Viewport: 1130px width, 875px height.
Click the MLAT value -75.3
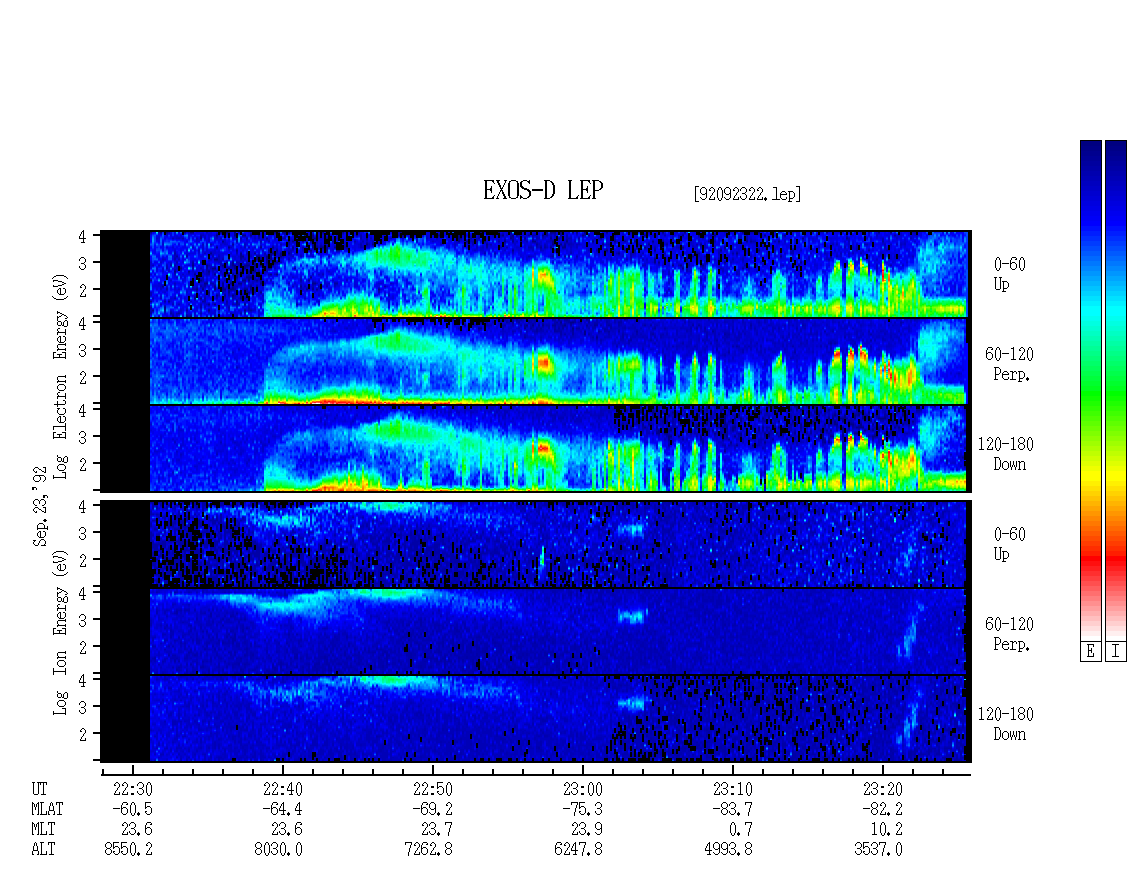click(x=582, y=809)
